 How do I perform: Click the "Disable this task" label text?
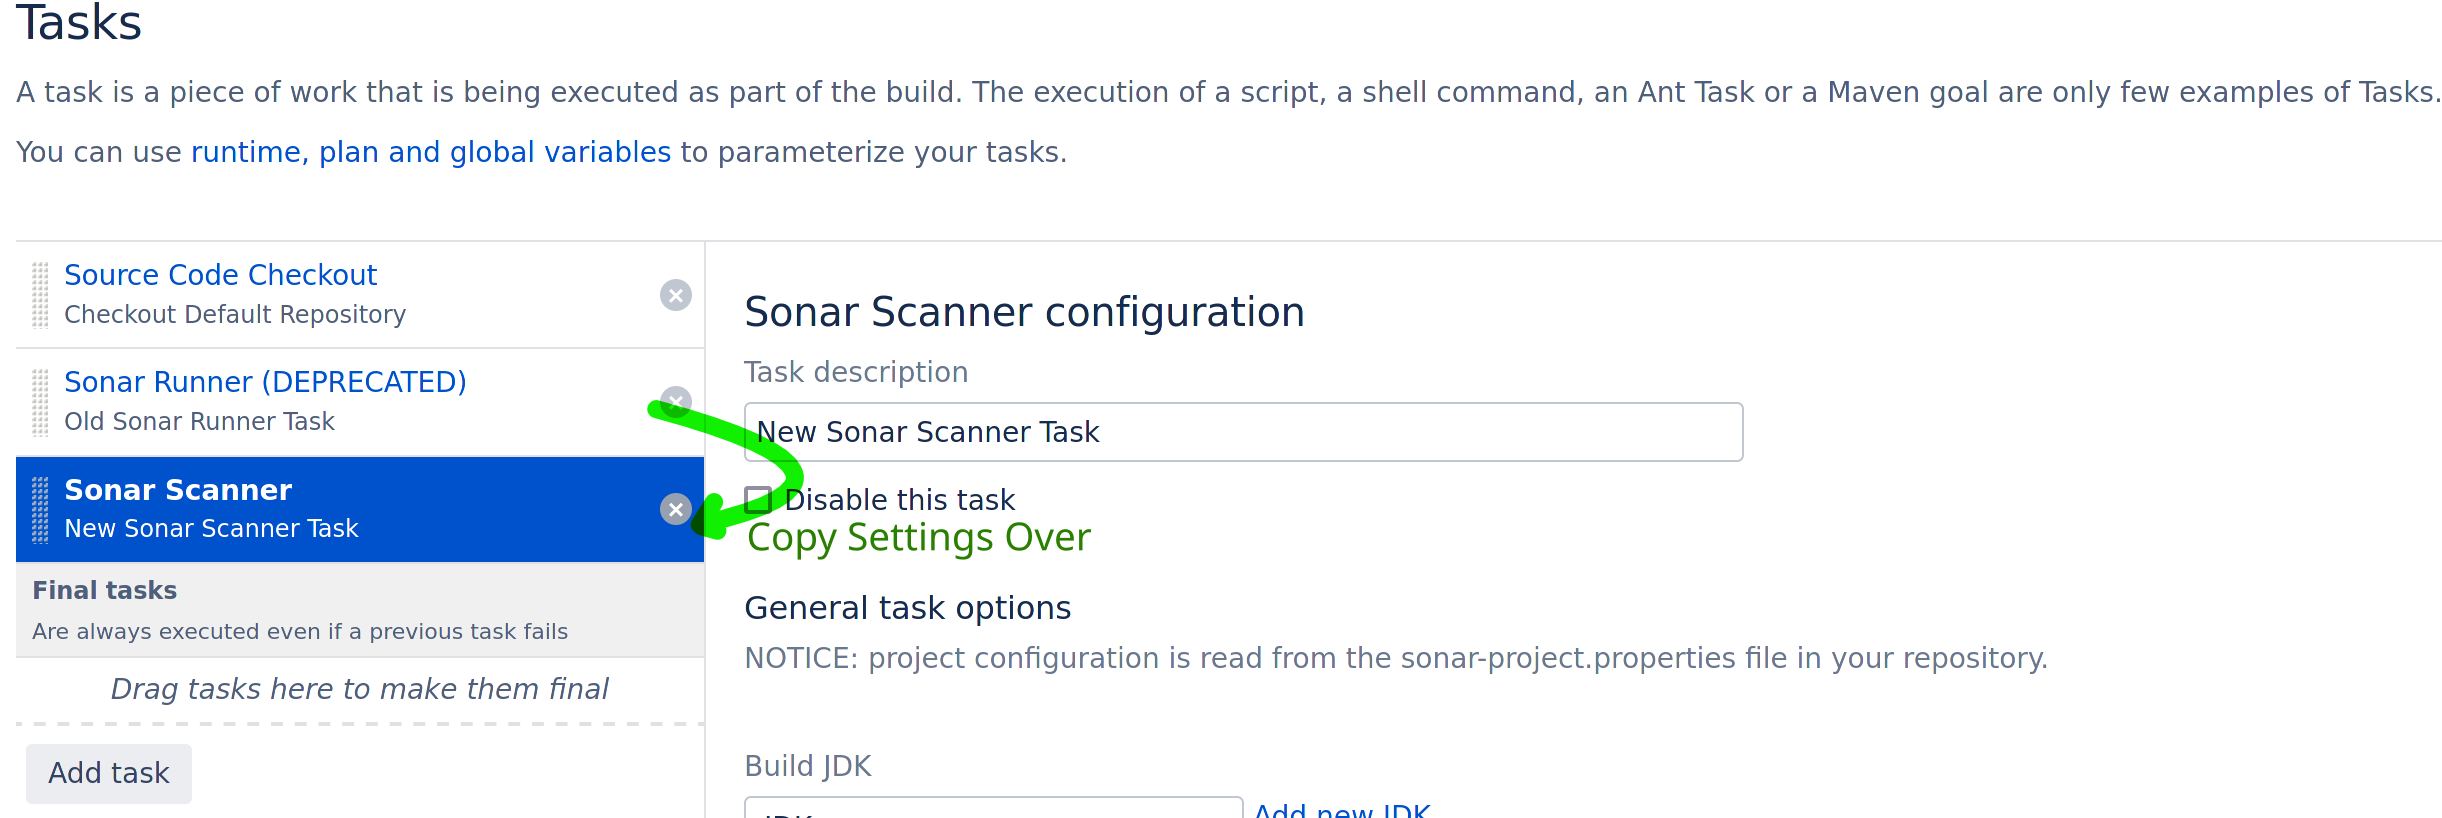click(900, 499)
